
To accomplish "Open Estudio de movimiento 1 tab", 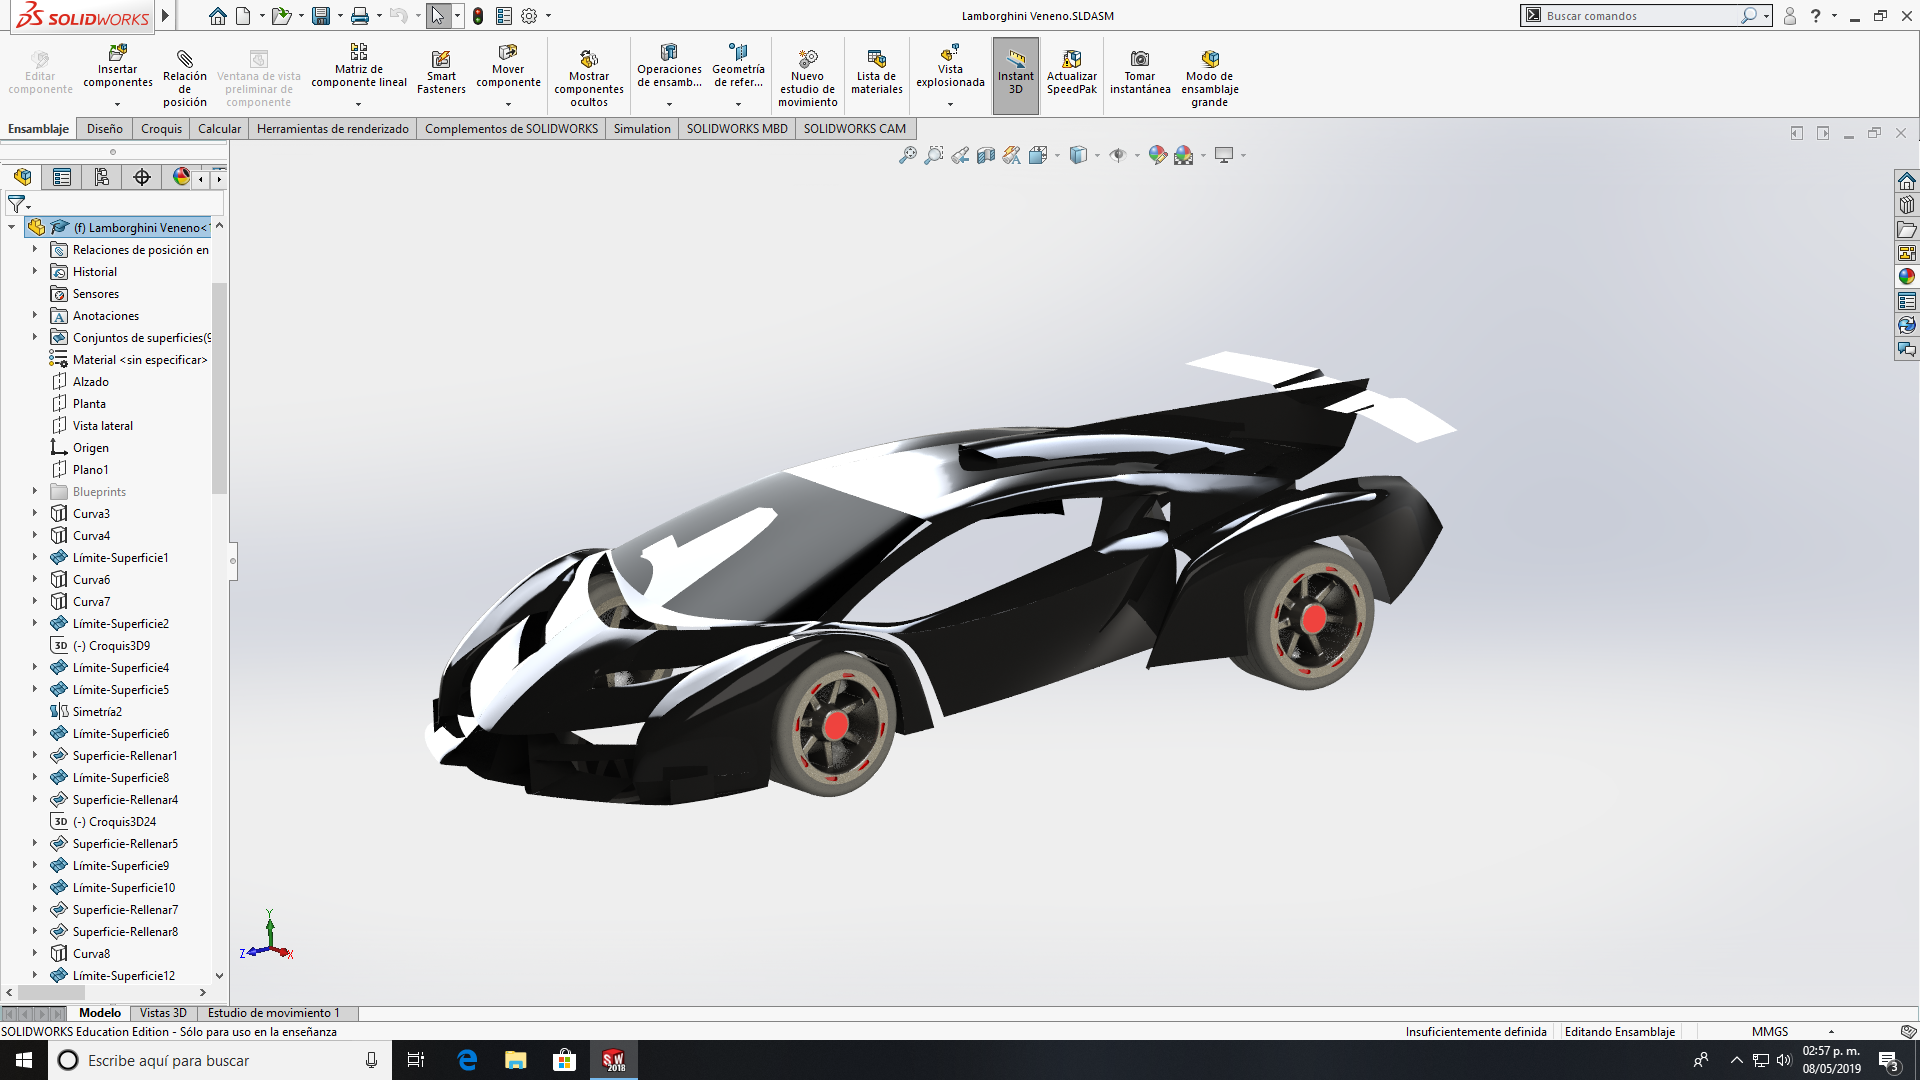I will point(274,1013).
